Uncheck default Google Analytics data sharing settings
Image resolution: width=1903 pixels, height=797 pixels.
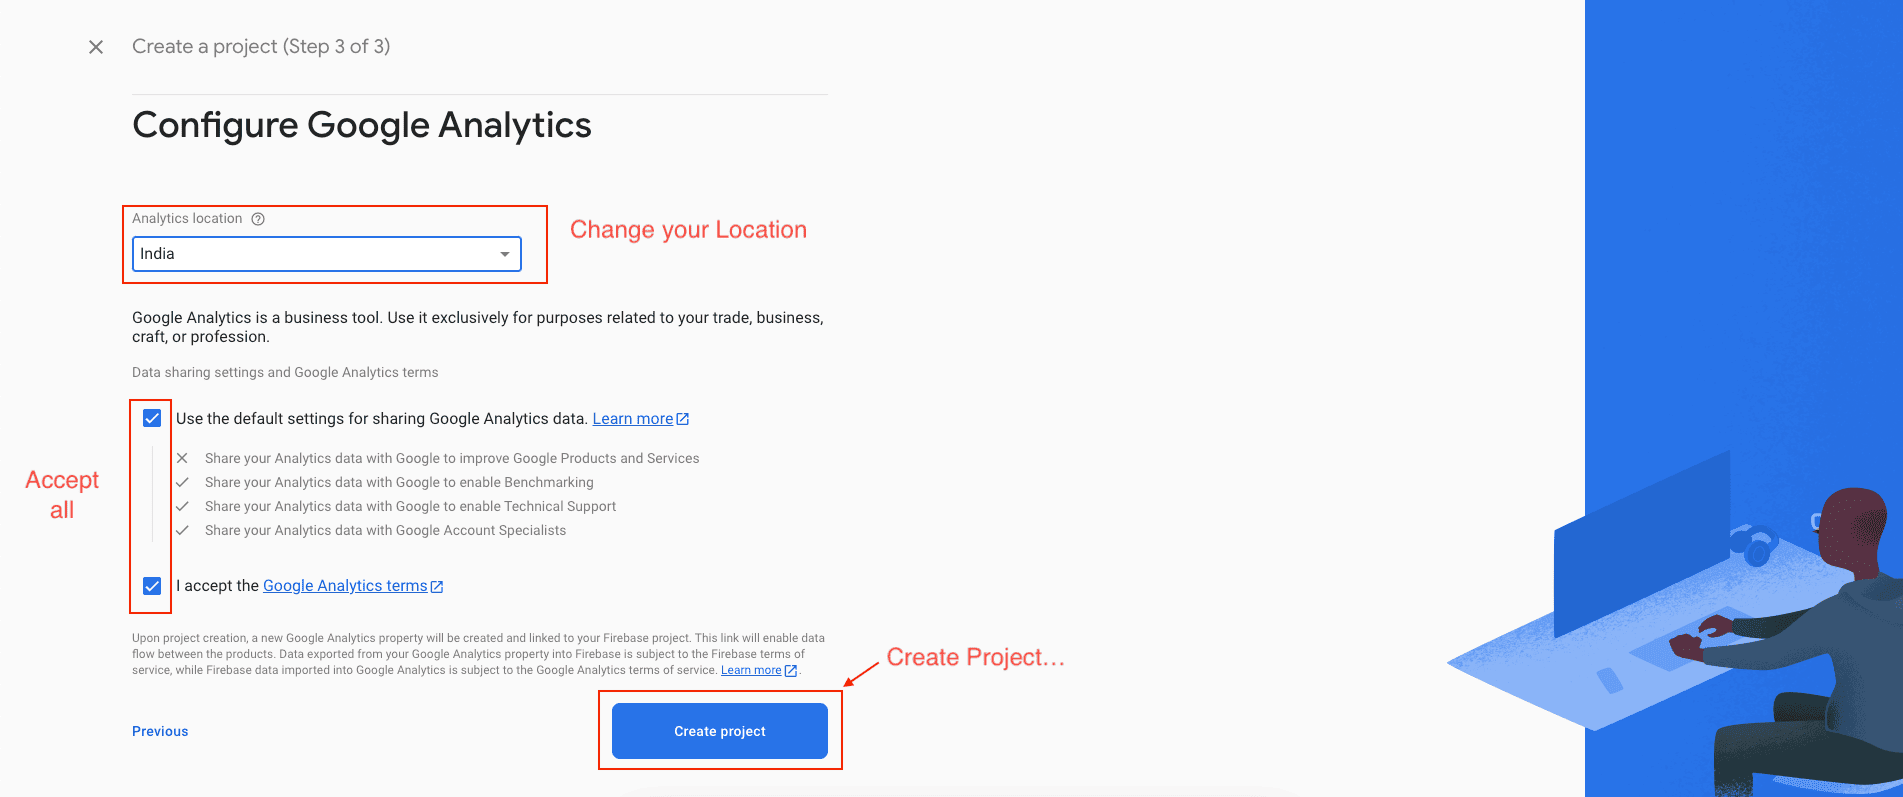pyautogui.click(x=151, y=418)
